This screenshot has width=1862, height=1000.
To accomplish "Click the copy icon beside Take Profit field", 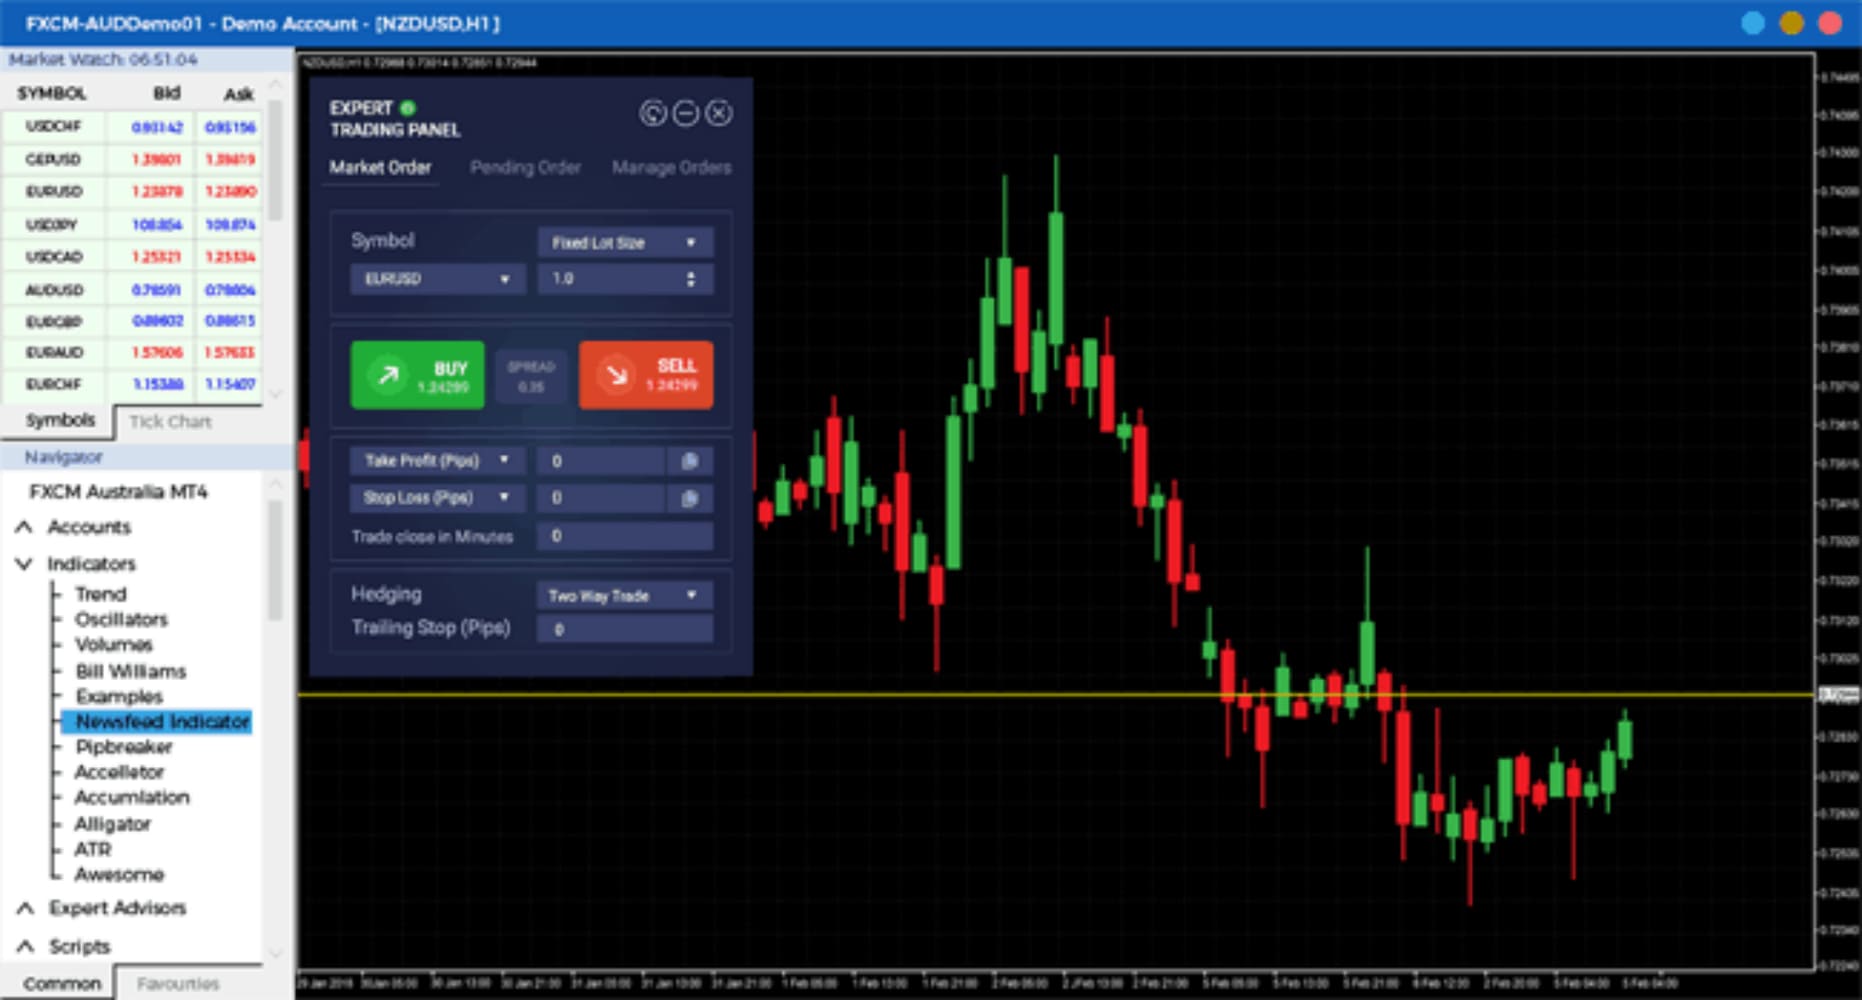I will tap(689, 461).
